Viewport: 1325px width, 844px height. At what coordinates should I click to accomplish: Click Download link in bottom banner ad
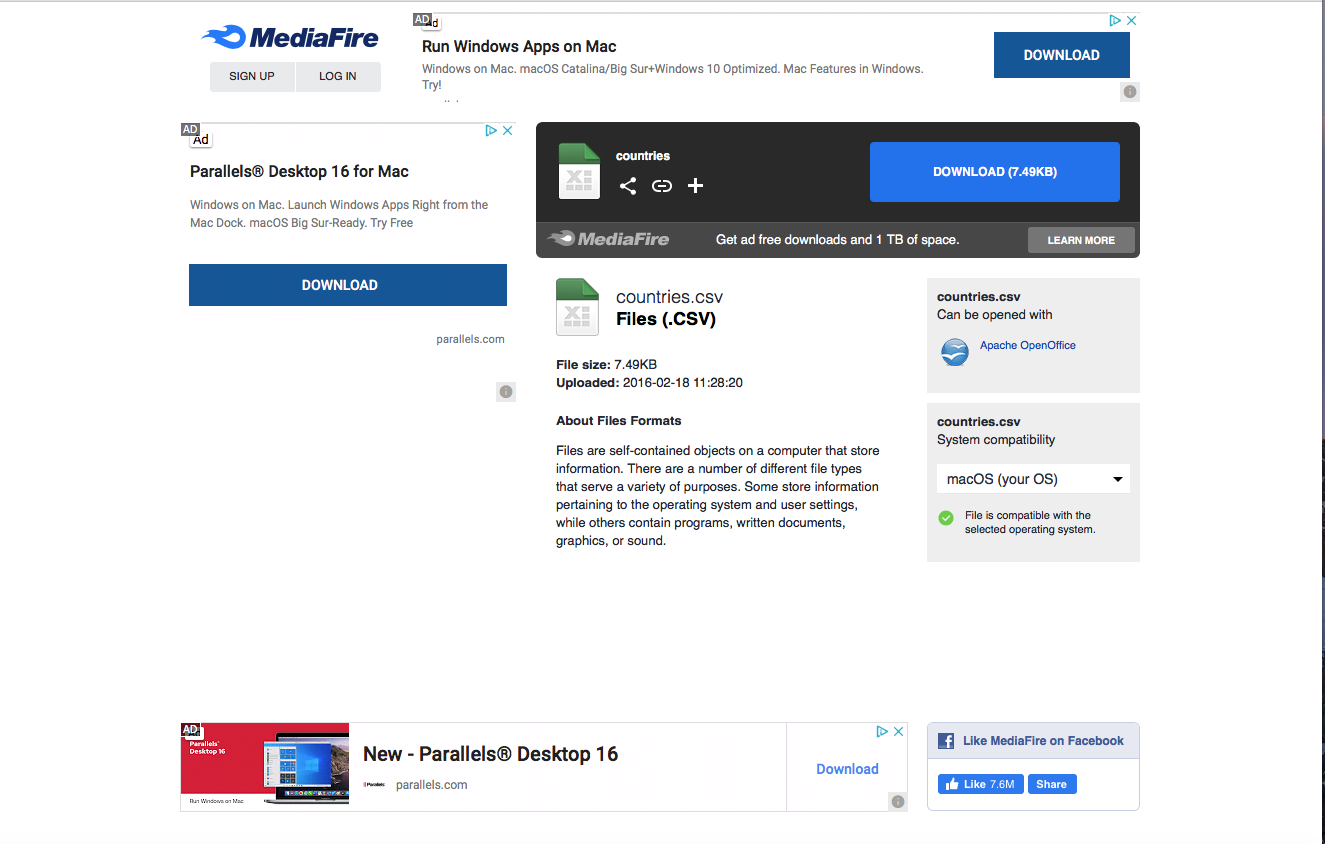(x=847, y=769)
